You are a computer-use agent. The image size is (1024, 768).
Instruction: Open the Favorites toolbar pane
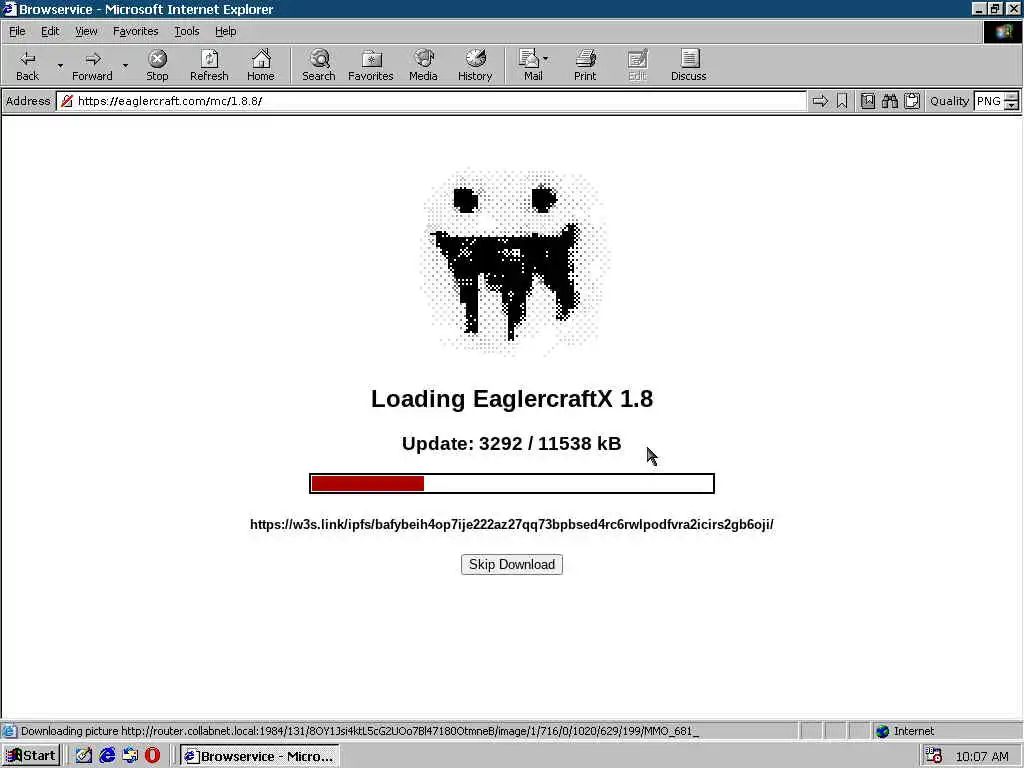coord(371,65)
